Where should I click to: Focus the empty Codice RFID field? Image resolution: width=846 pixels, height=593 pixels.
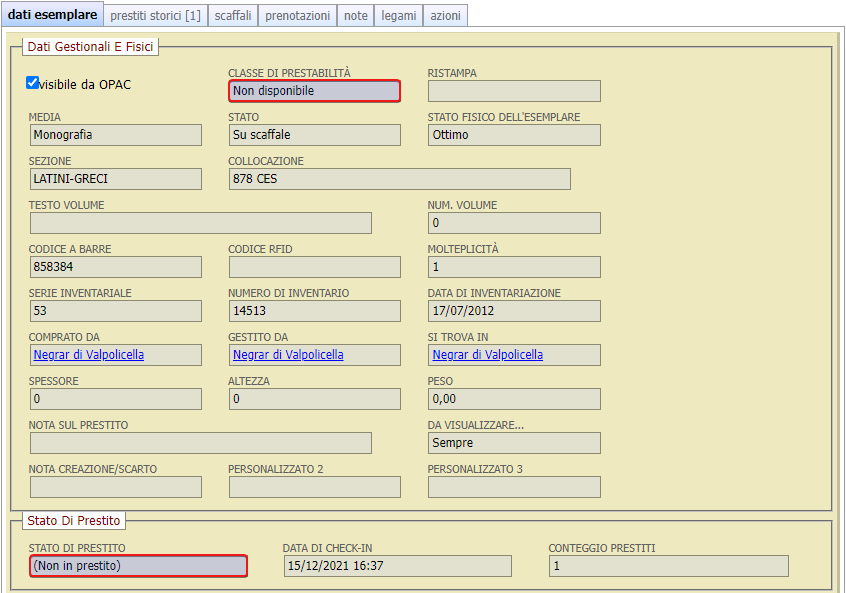pyautogui.click(x=314, y=267)
